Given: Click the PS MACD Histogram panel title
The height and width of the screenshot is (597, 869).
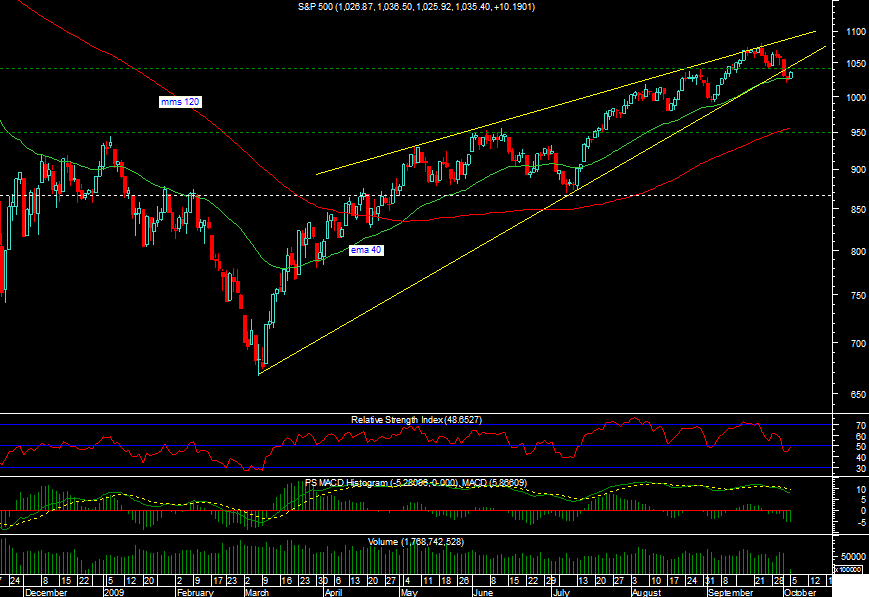Looking at the screenshot, I should point(416,483).
